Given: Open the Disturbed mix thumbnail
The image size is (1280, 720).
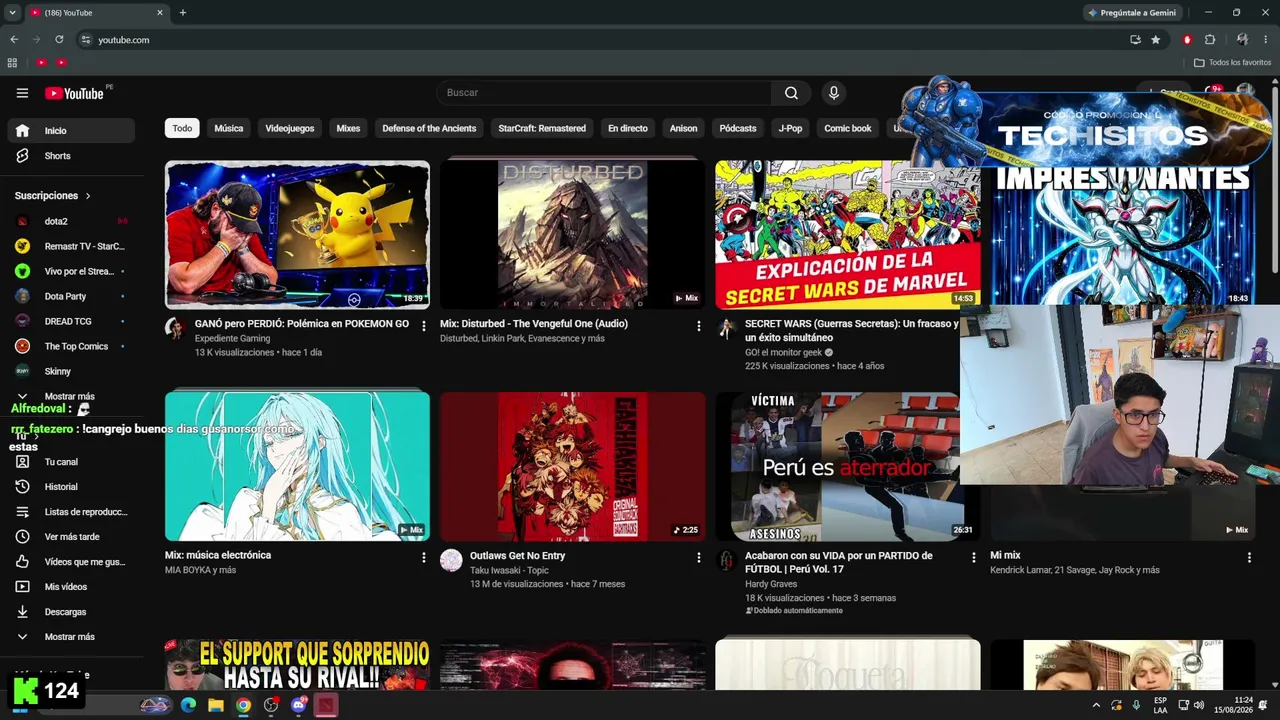Looking at the screenshot, I should 573,235.
